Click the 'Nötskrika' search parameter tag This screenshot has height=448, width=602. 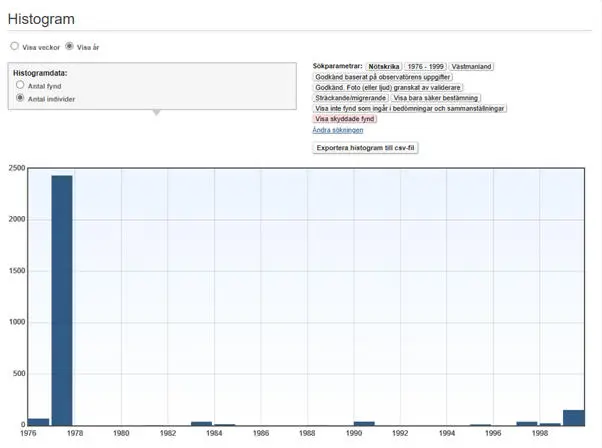coord(383,66)
